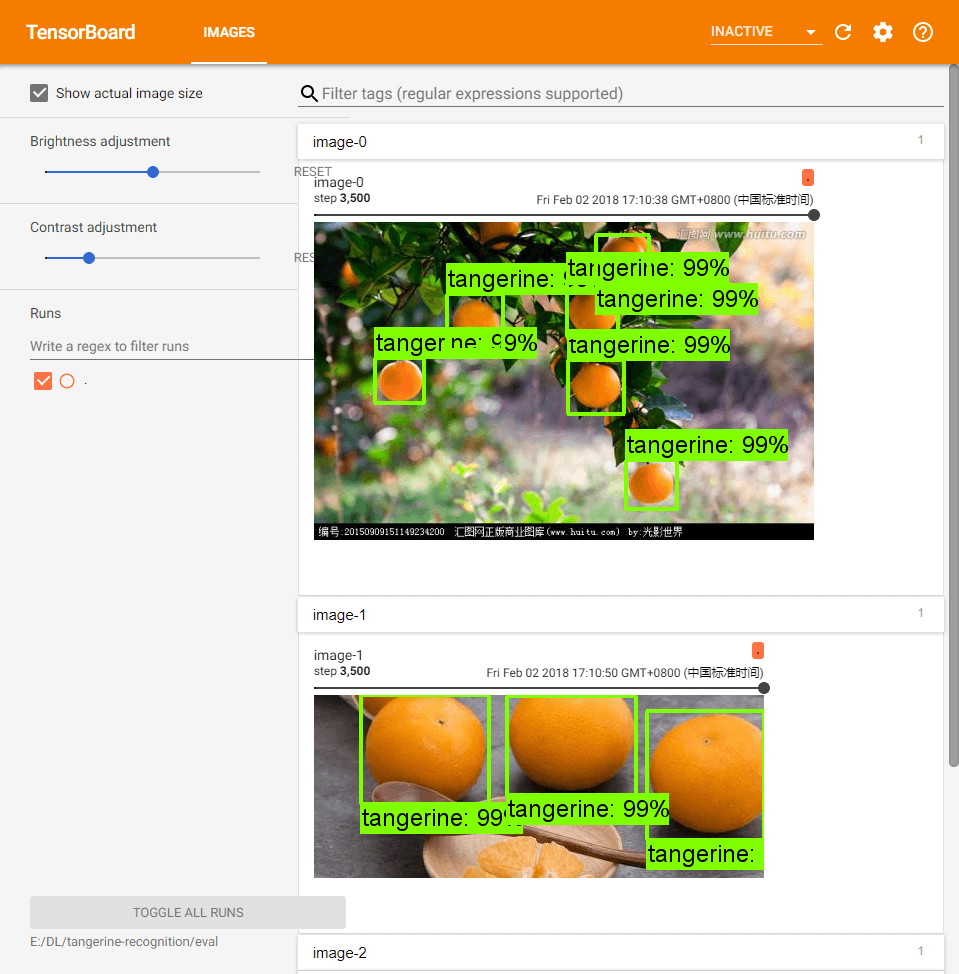Screen dimensions: 959x974
Task: Switch to the IMAGES tab
Action: 229,31
